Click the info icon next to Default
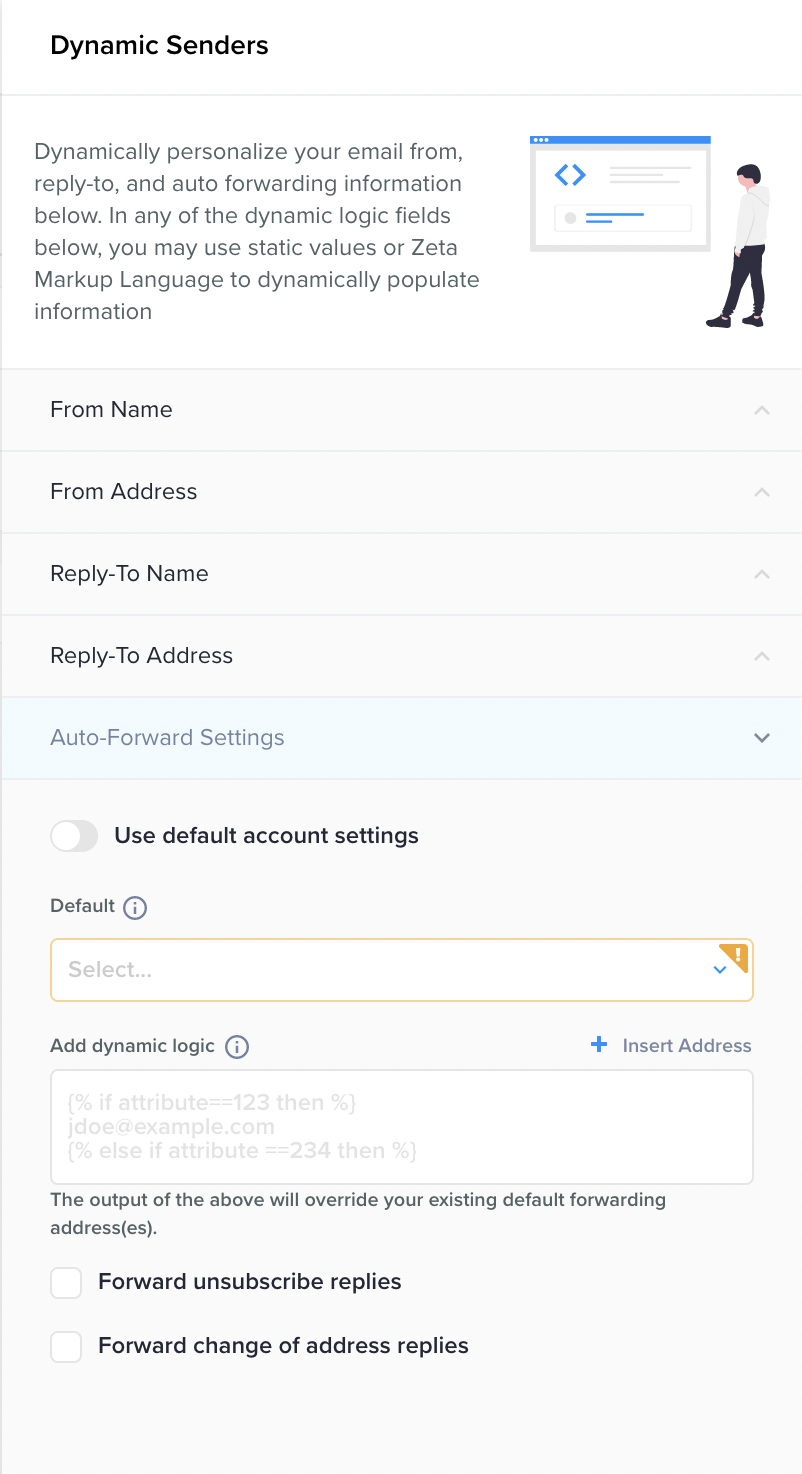The height and width of the screenshot is (1474, 802). pyautogui.click(x=135, y=908)
